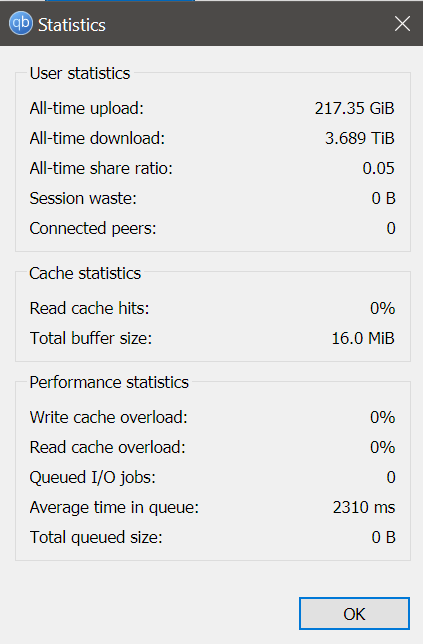Click the Connected peers label
This screenshot has height=644, width=423.
(x=93, y=228)
